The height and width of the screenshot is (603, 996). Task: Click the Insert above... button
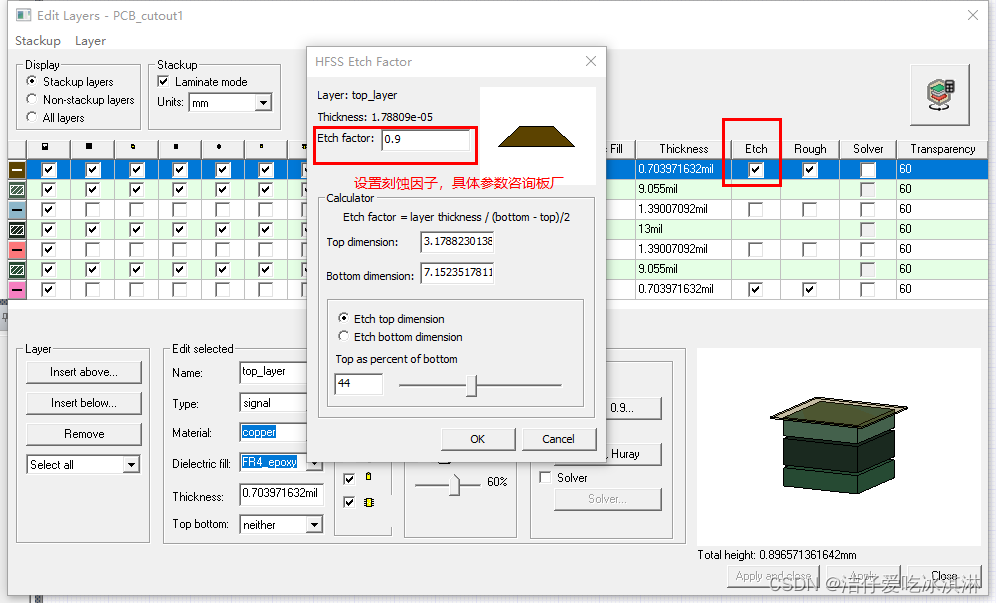pyautogui.click(x=84, y=372)
